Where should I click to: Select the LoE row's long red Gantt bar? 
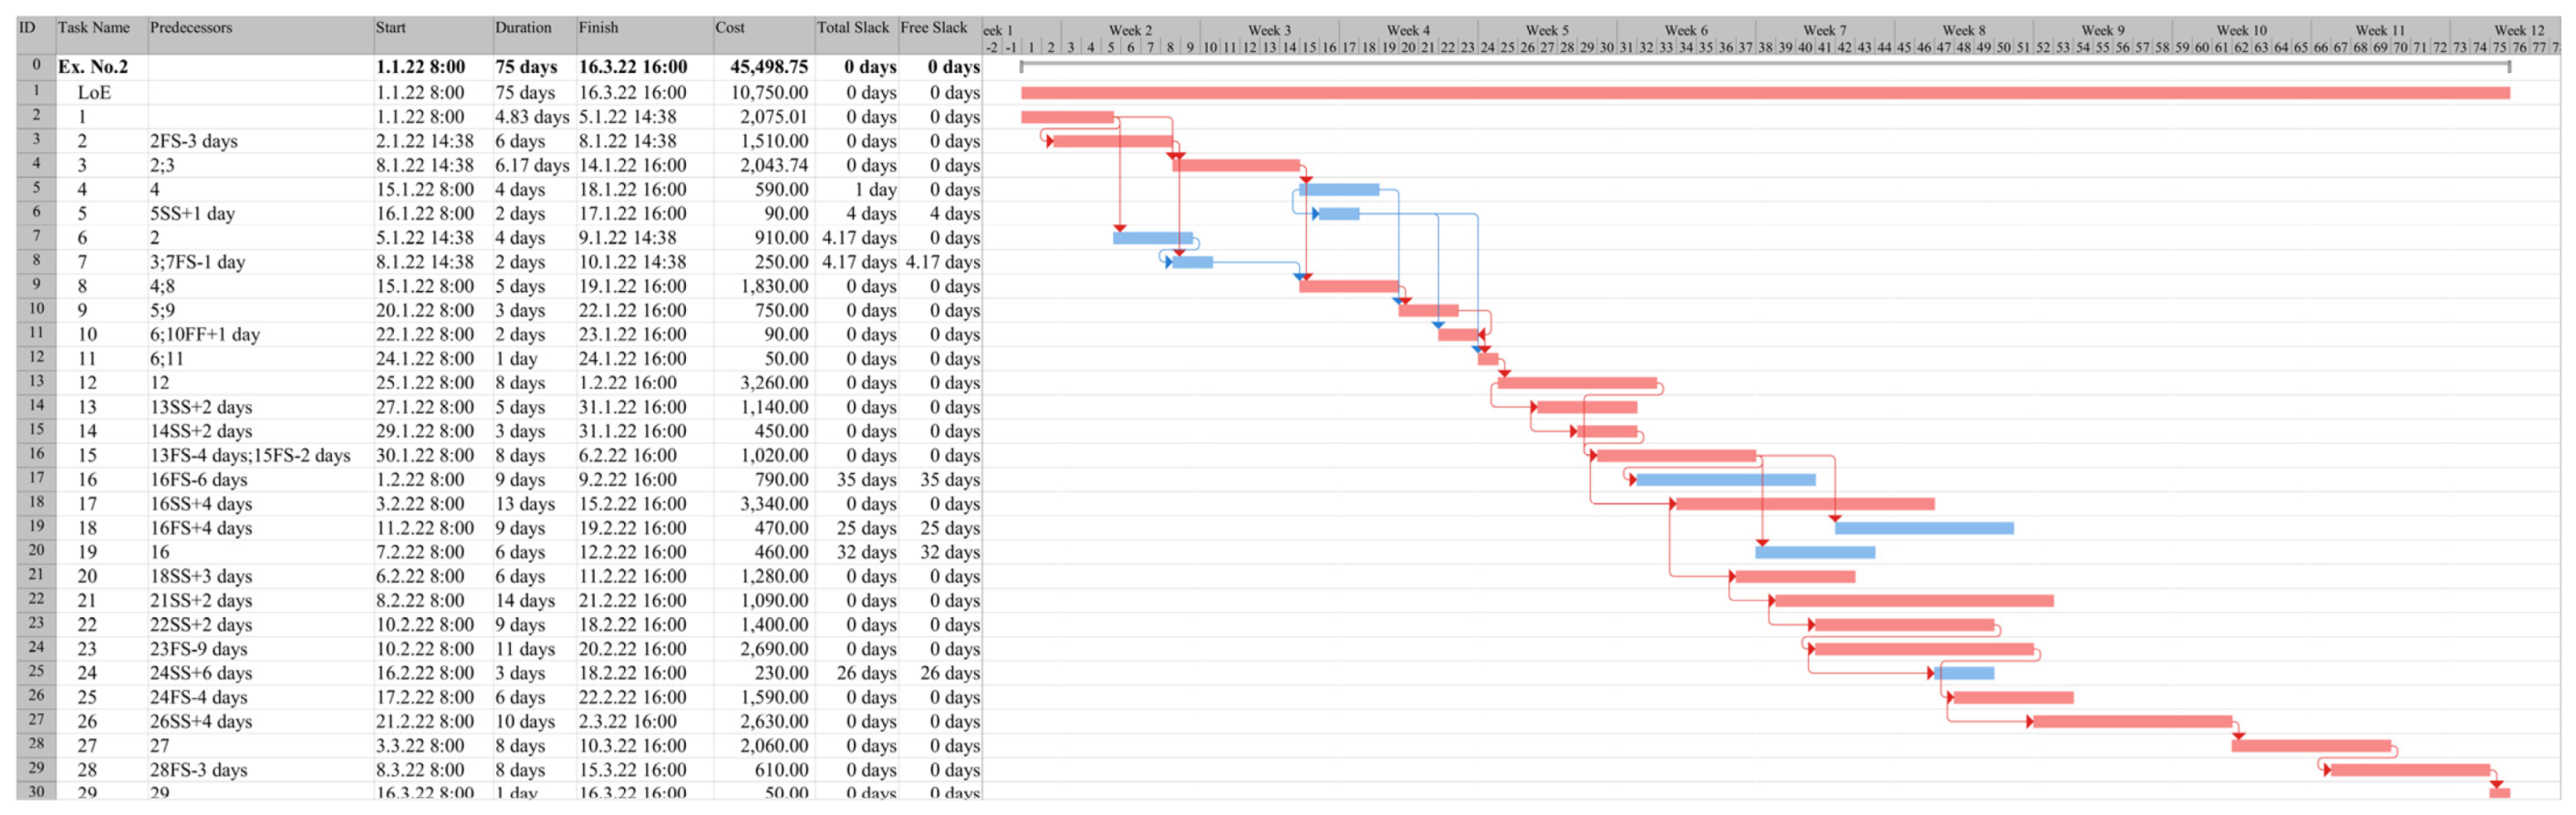click(1765, 93)
